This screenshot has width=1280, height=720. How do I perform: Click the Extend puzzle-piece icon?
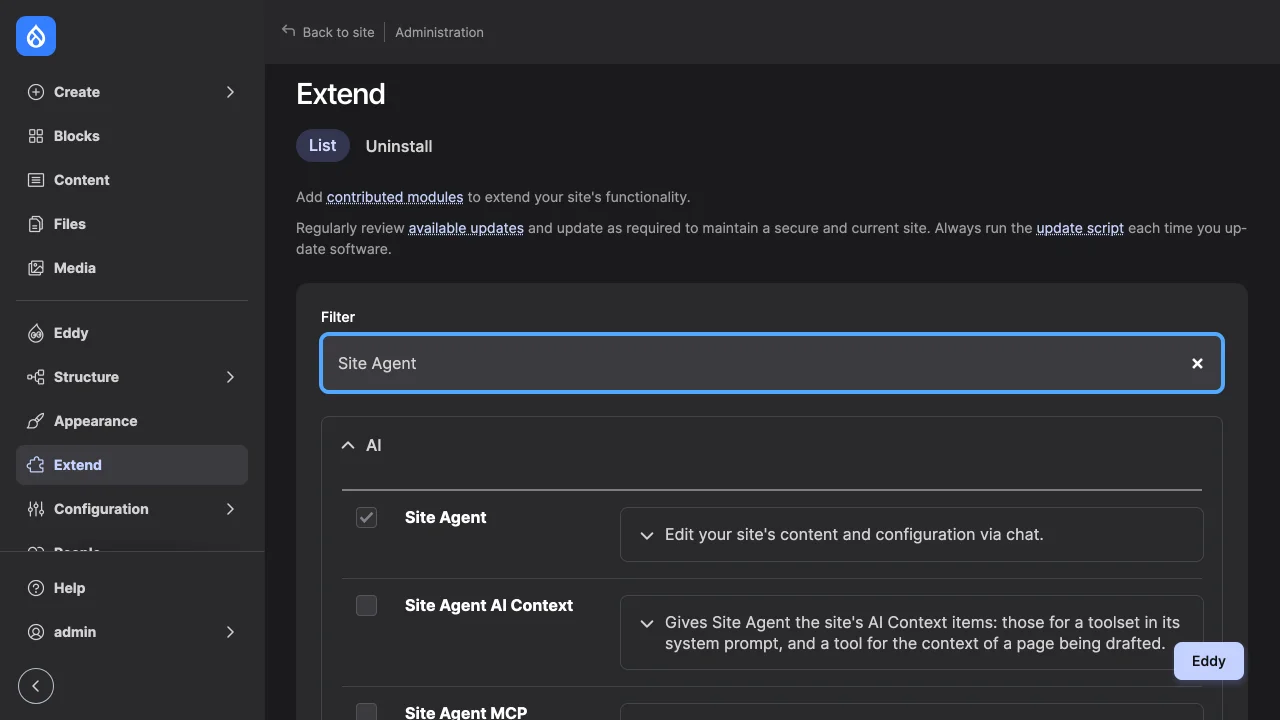[36, 465]
